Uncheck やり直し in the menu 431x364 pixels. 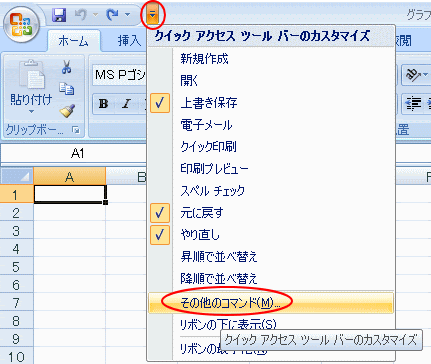tap(271, 235)
